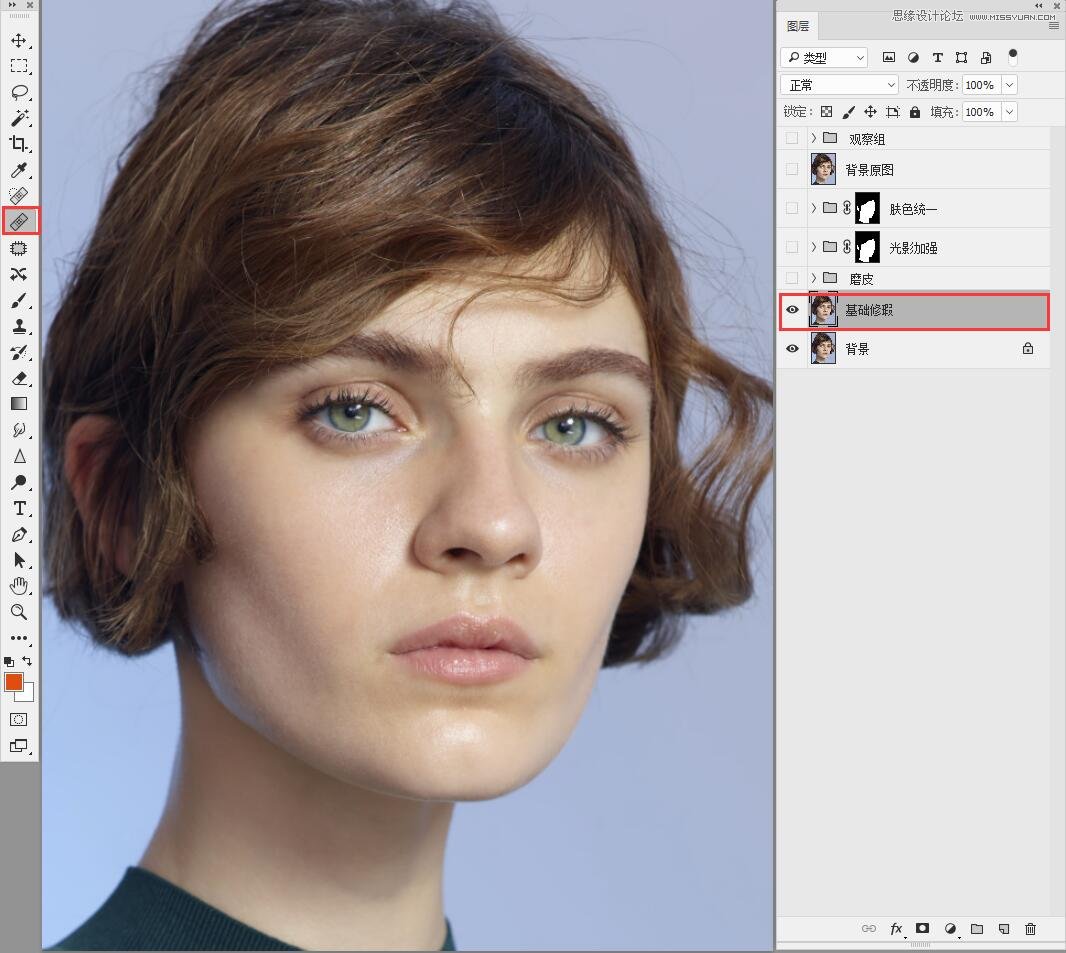
Task: Select the 背景原图 layer thumbnail
Action: 823,169
